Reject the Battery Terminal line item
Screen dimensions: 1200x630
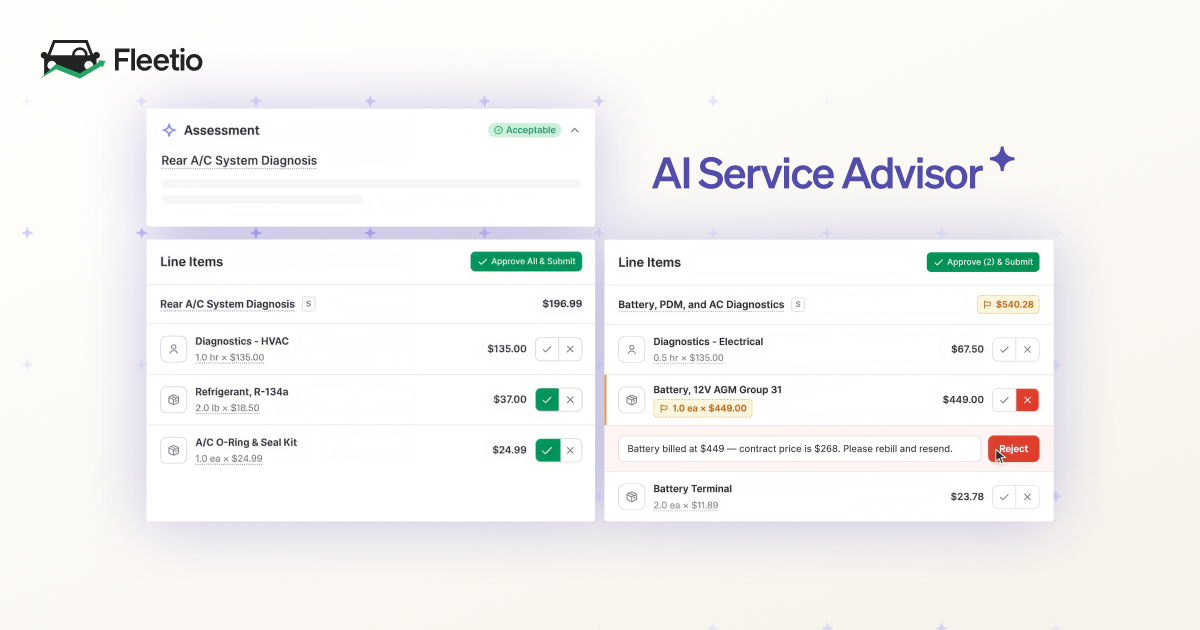(x=1027, y=497)
